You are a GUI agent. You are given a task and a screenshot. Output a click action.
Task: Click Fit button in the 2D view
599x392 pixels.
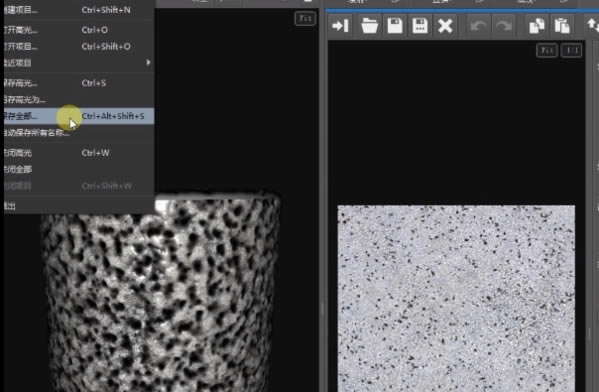[x=547, y=50]
